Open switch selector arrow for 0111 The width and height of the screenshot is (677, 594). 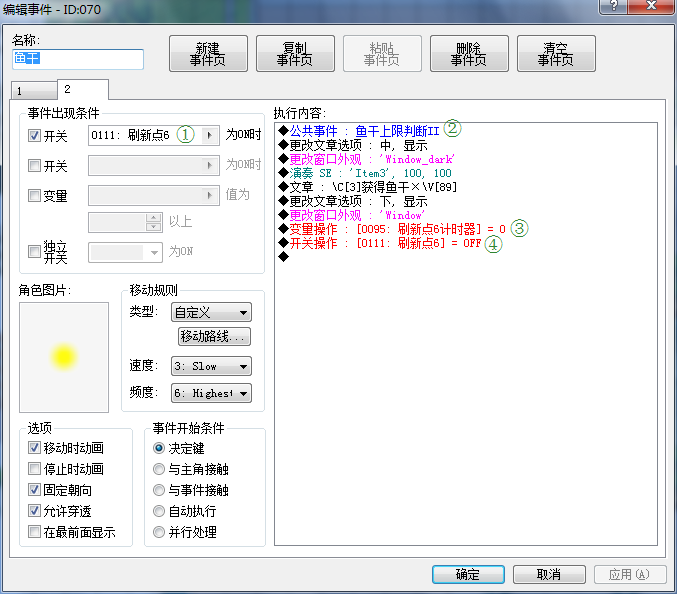pos(210,135)
